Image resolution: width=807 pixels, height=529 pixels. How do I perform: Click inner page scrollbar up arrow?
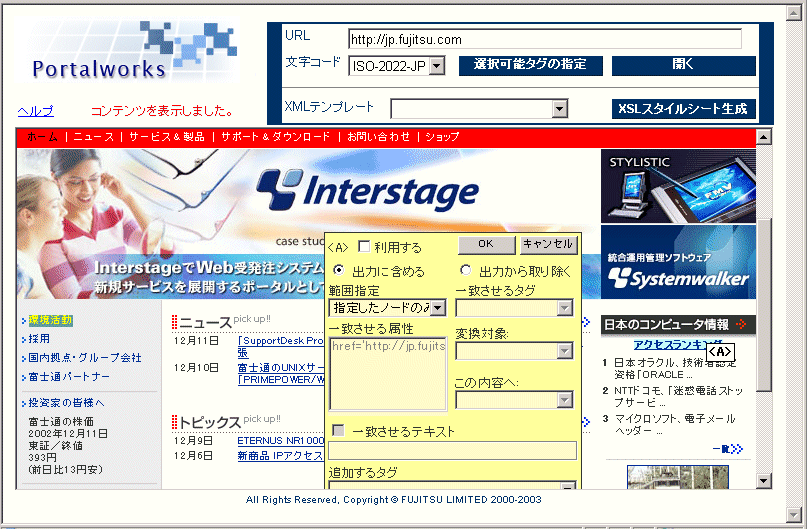764,137
